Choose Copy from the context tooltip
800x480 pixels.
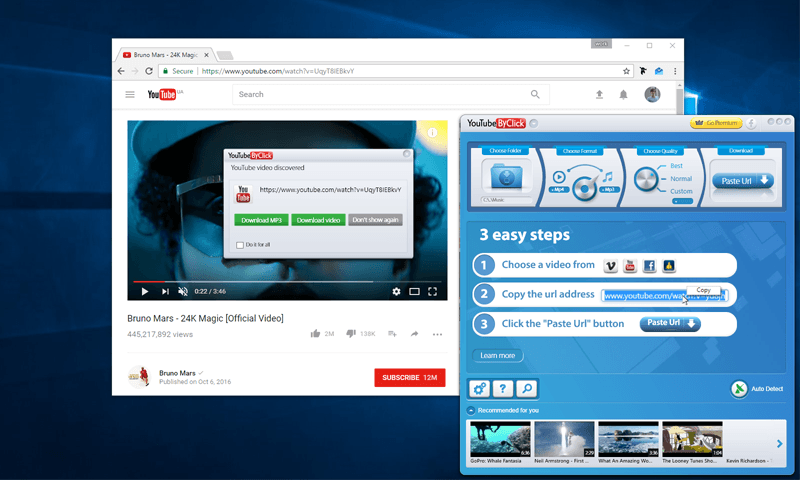(704, 290)
